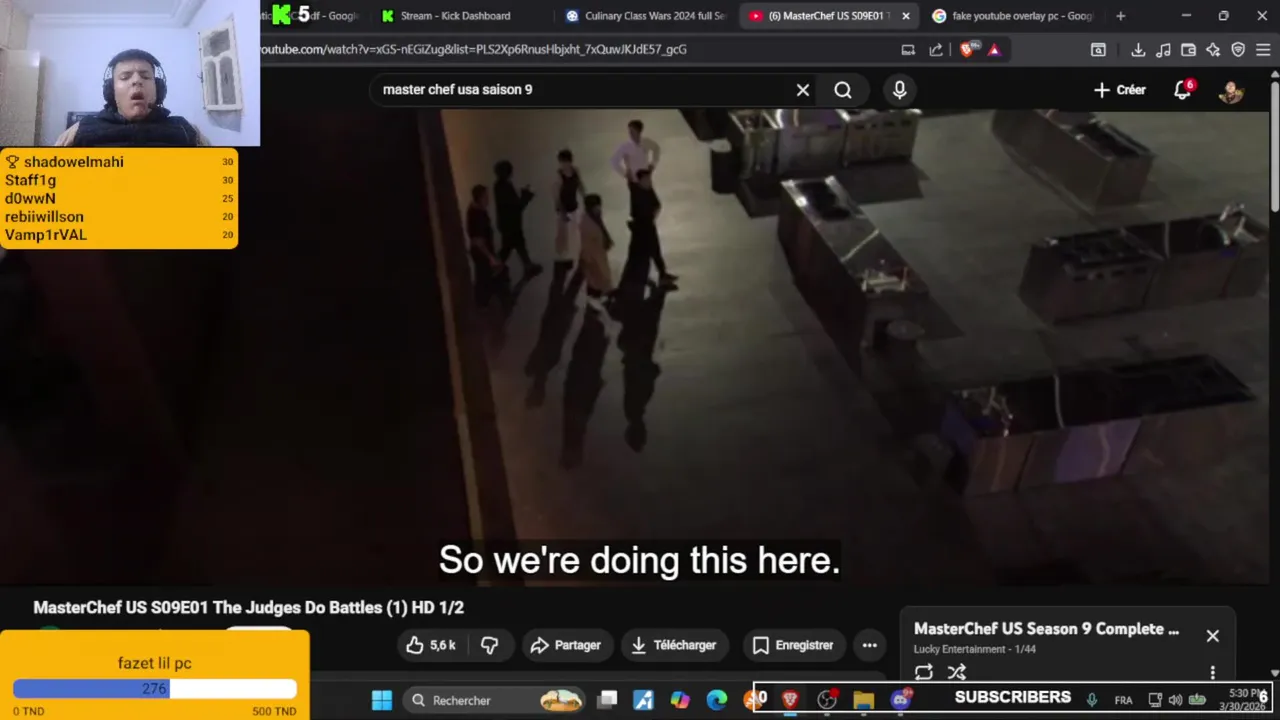Click the taskbar Rechercher search box
Viewport: 1280px width, 720px height.
click(495, 700)
